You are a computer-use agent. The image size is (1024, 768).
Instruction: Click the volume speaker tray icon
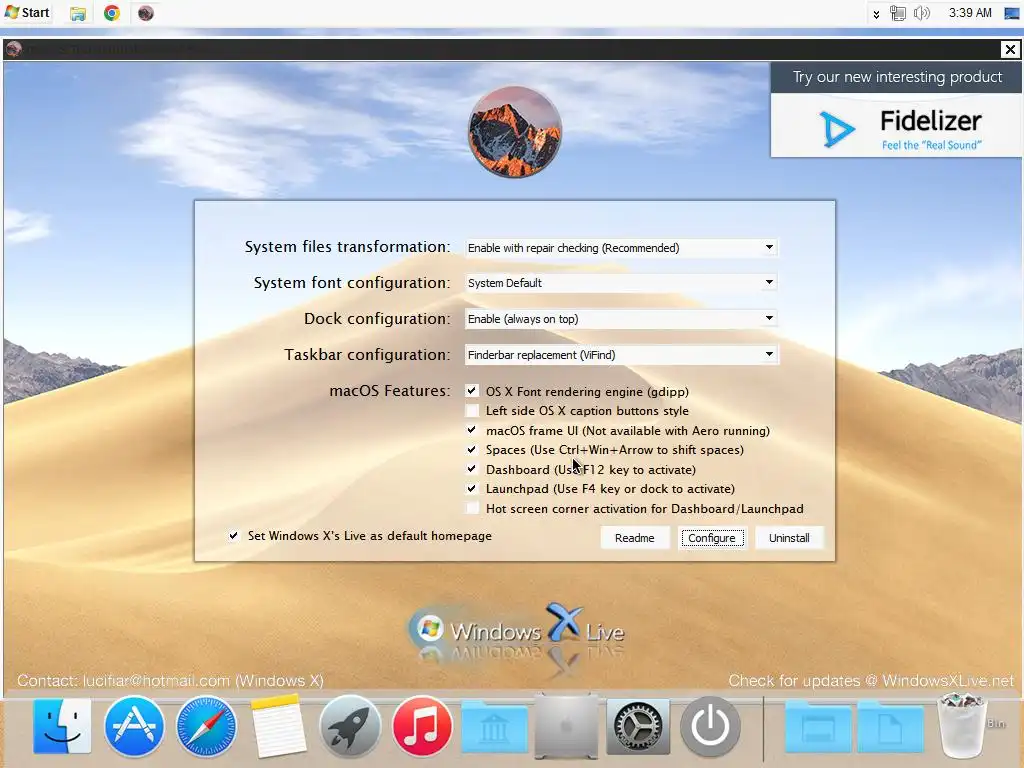tap(921, 13)
